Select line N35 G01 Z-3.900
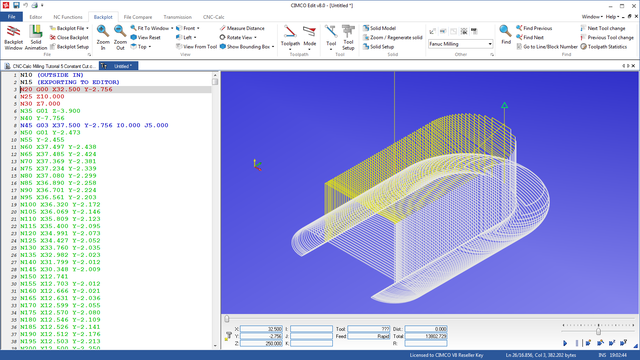 tap(50, 111)
